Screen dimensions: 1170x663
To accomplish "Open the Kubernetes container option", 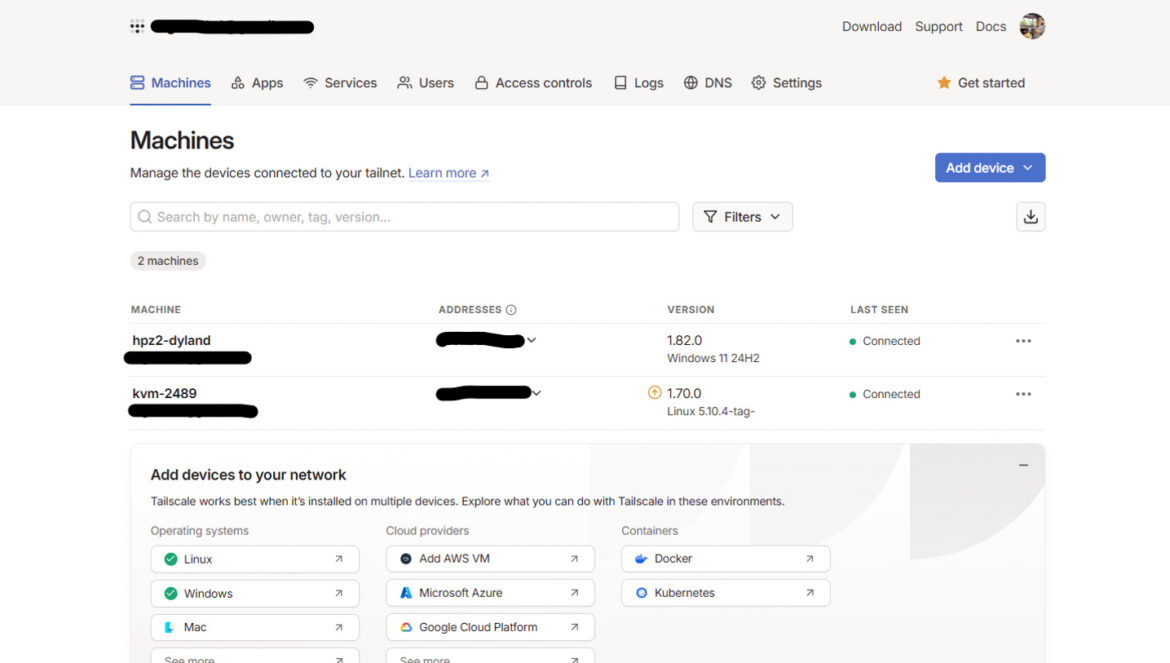I will tap(726, 593).
